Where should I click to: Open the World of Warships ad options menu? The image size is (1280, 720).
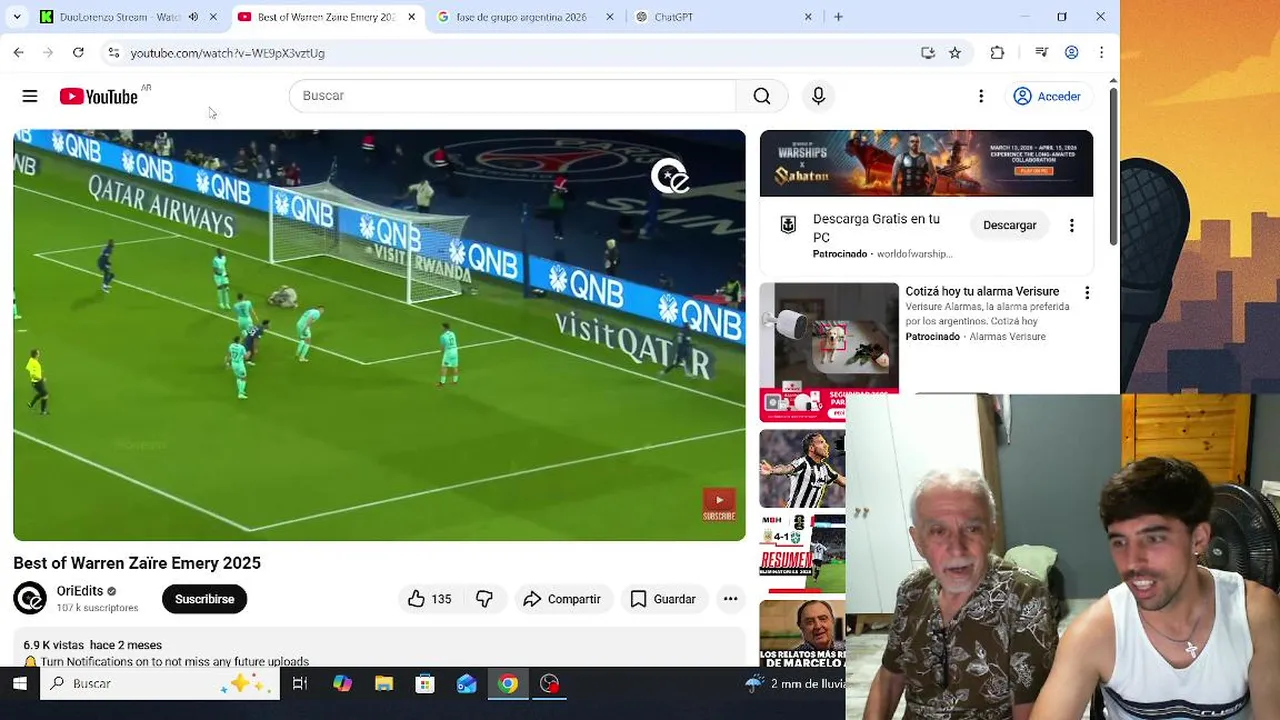tap(1071, 225)
